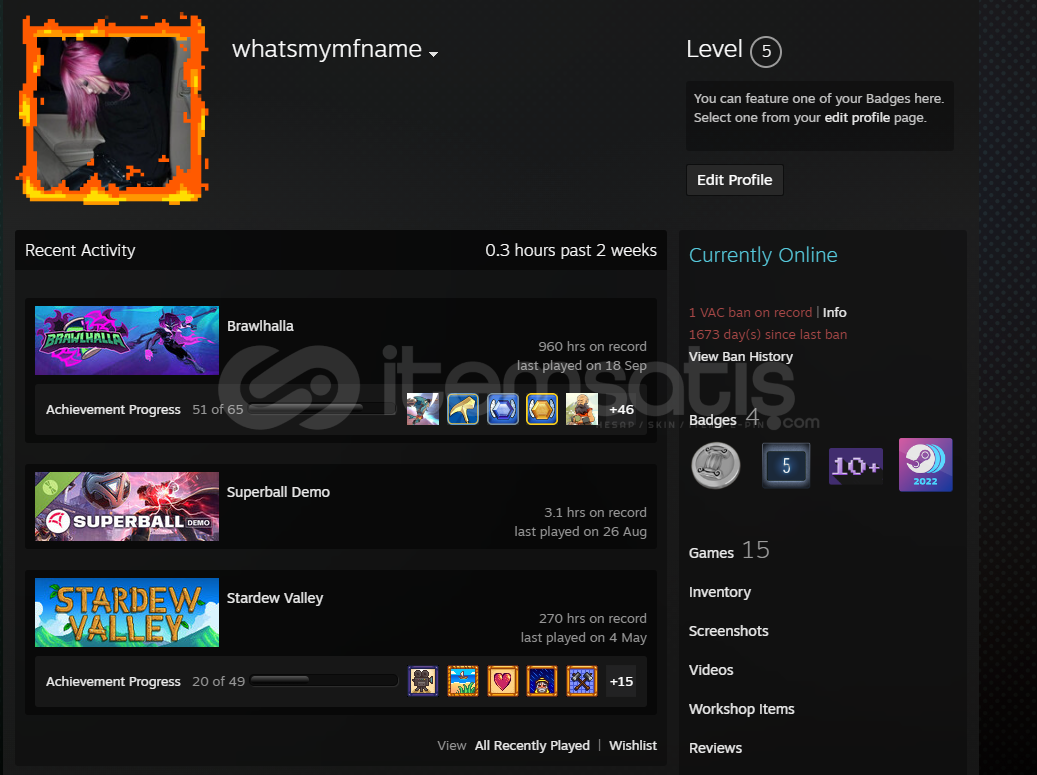Open the Inventory link
This screenshot has width=1037, height=775.
coord(720,592)
